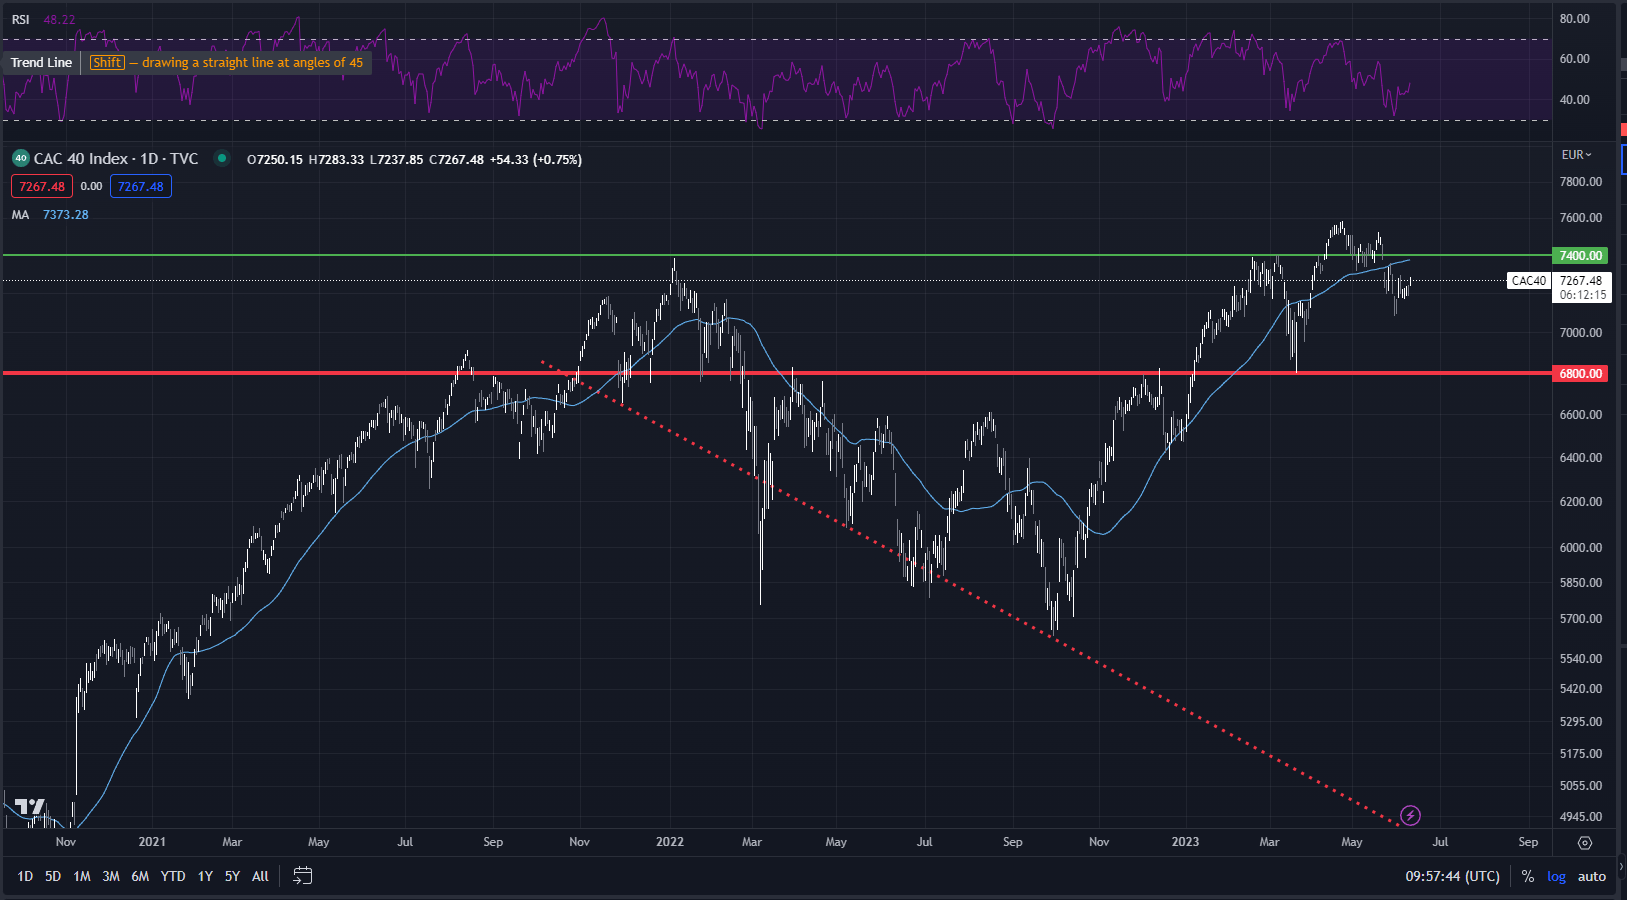Click the MA value 7373.28
This screenshot has height=900, width=1627.
(x=66, y=215)
